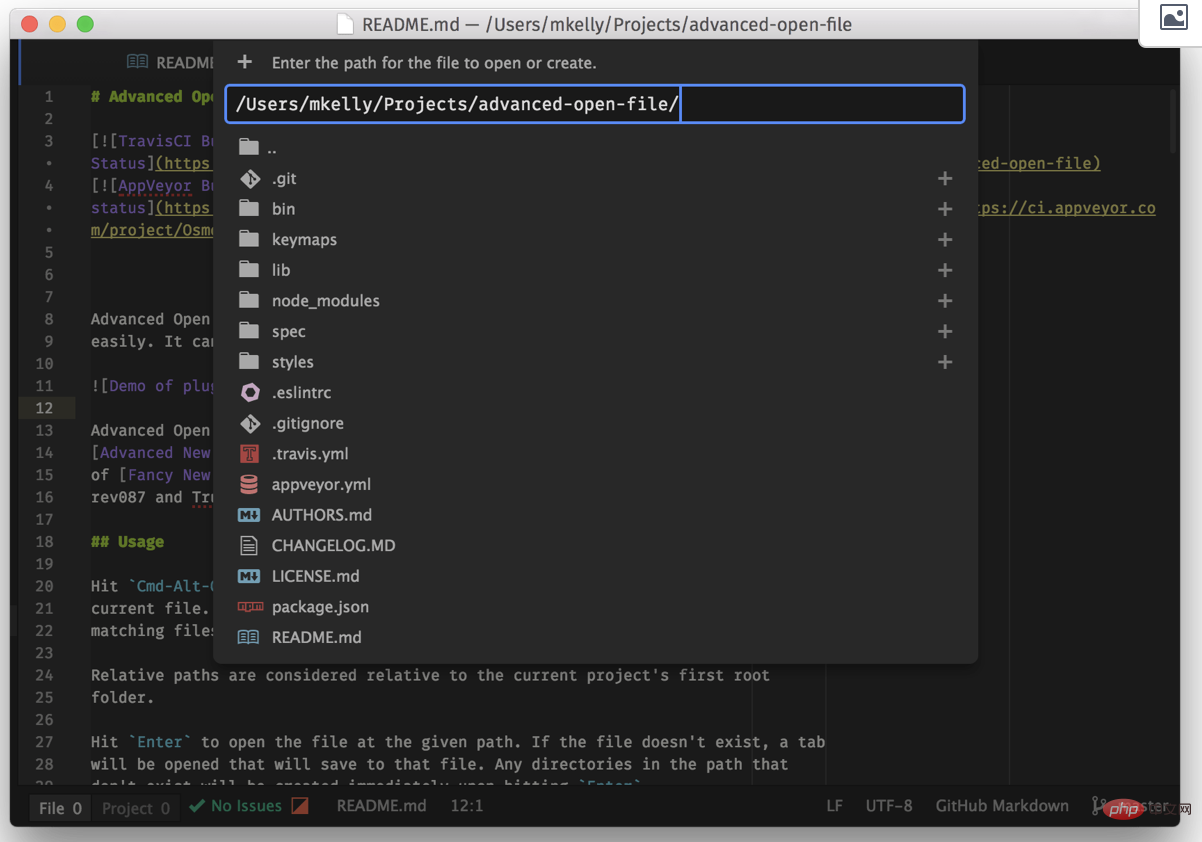
Task: Click the LICENSE.md markdown icon
Action: click(249, 576)
